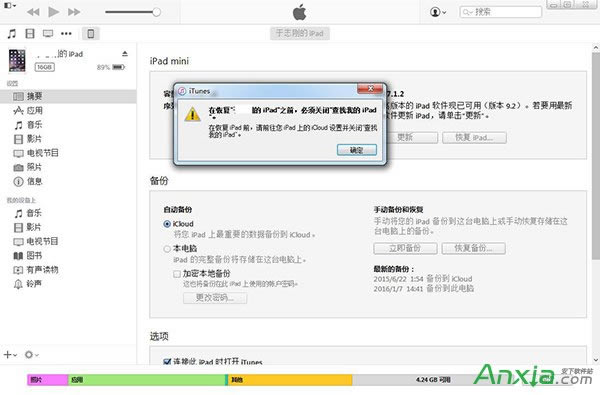Open the top-left mini menu dropdown

pyautogui.click(x=10, y=5)
